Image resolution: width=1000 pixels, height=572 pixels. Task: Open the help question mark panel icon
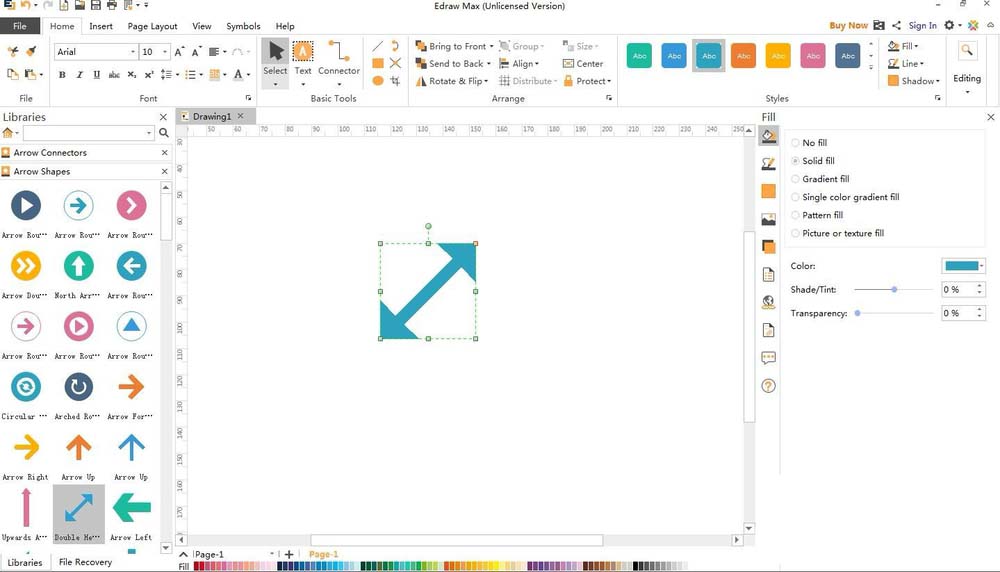coord(768,386)
